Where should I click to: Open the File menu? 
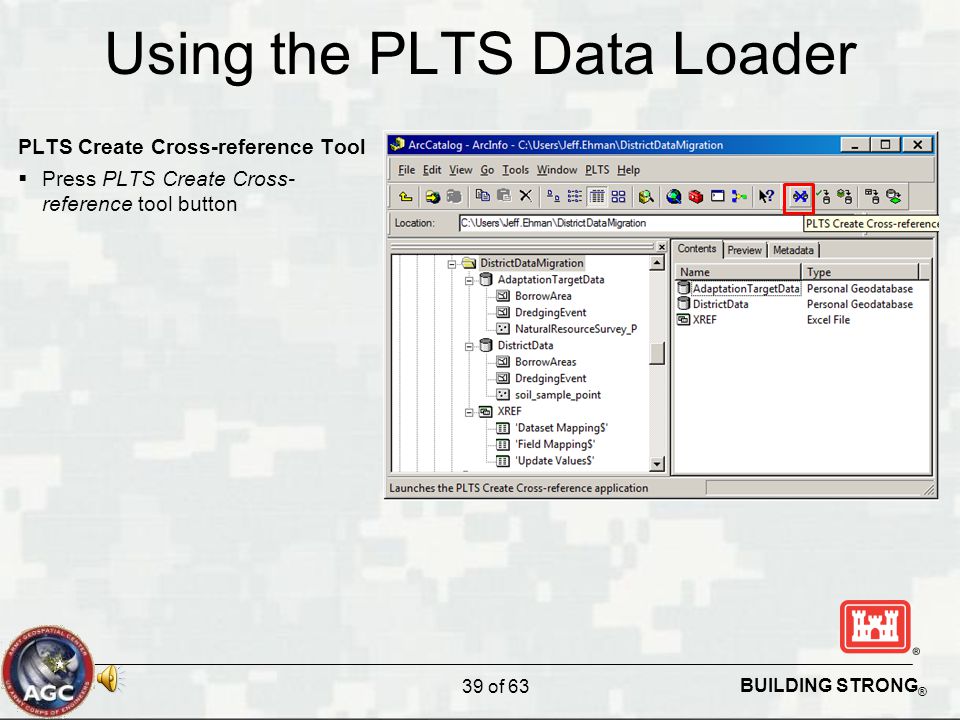click(406, 170)
